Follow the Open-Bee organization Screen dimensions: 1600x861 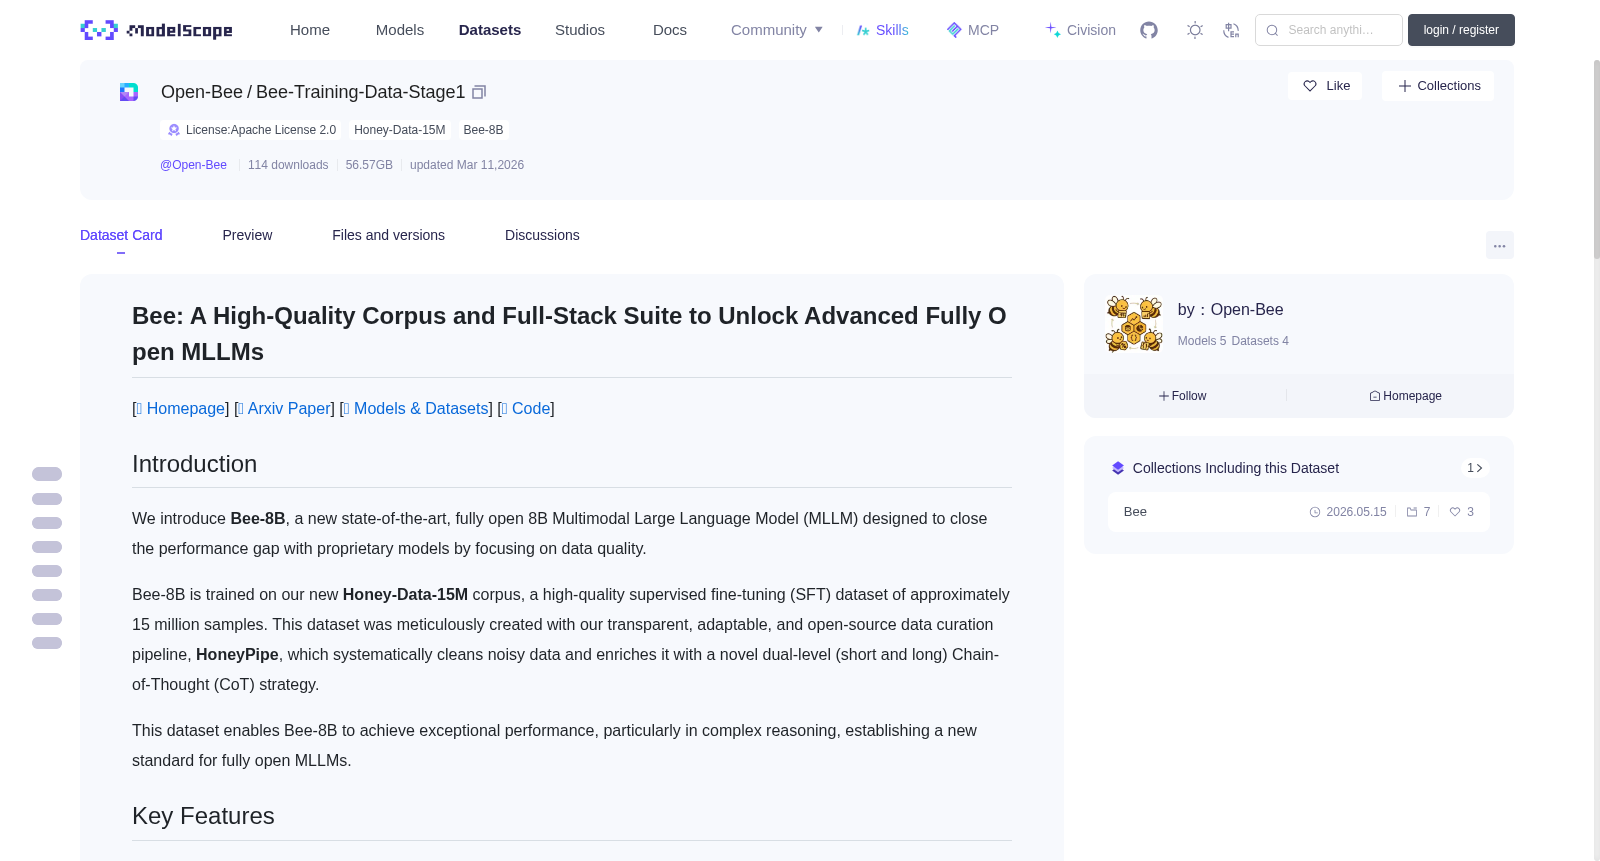pos(1183,396)
